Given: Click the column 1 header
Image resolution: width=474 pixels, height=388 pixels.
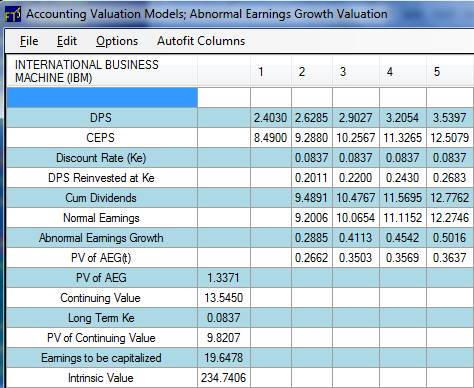Looking at the screenshot, I should [271, 71].
